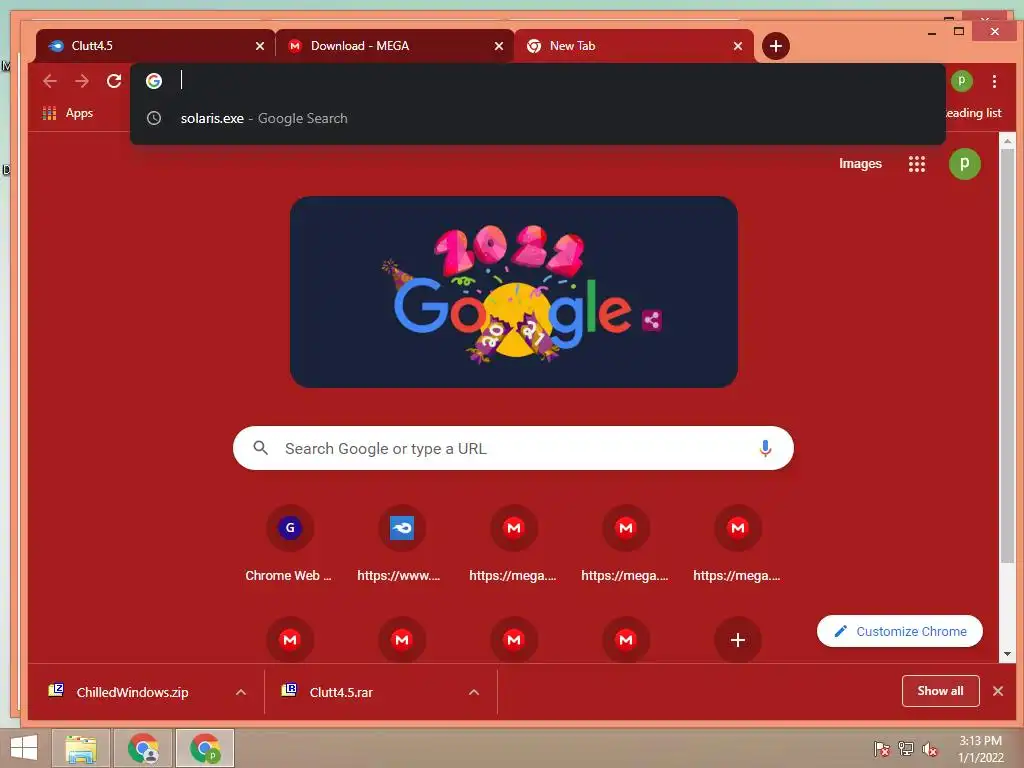The width and height of the screenshot is (1024, 768).
Task: Click the page scrollbar up arrow
Action: click(x=1008, y=140)
